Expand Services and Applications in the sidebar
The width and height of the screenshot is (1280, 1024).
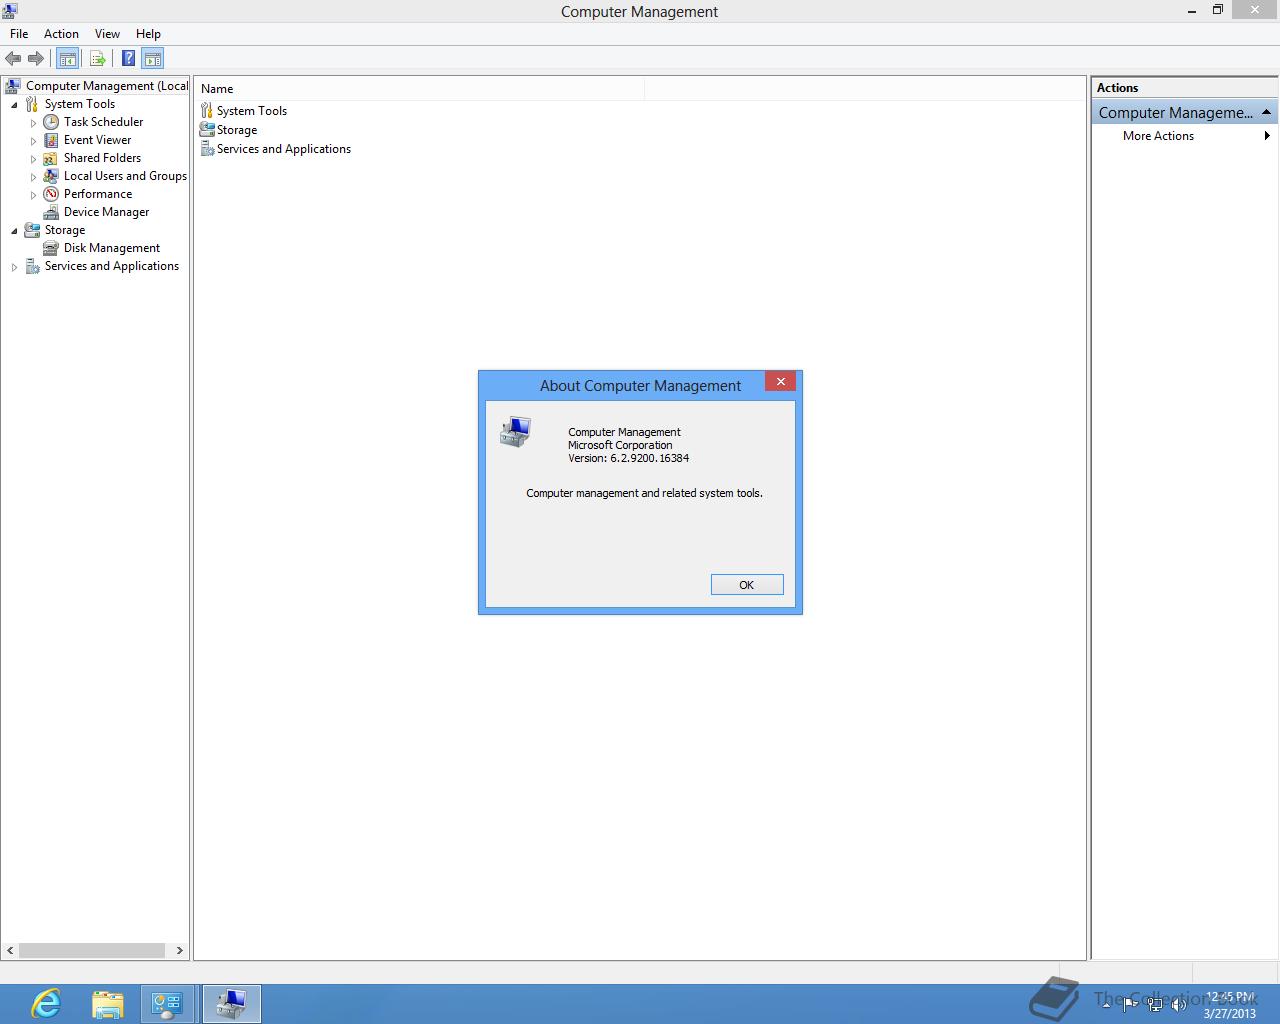(14, 265)
